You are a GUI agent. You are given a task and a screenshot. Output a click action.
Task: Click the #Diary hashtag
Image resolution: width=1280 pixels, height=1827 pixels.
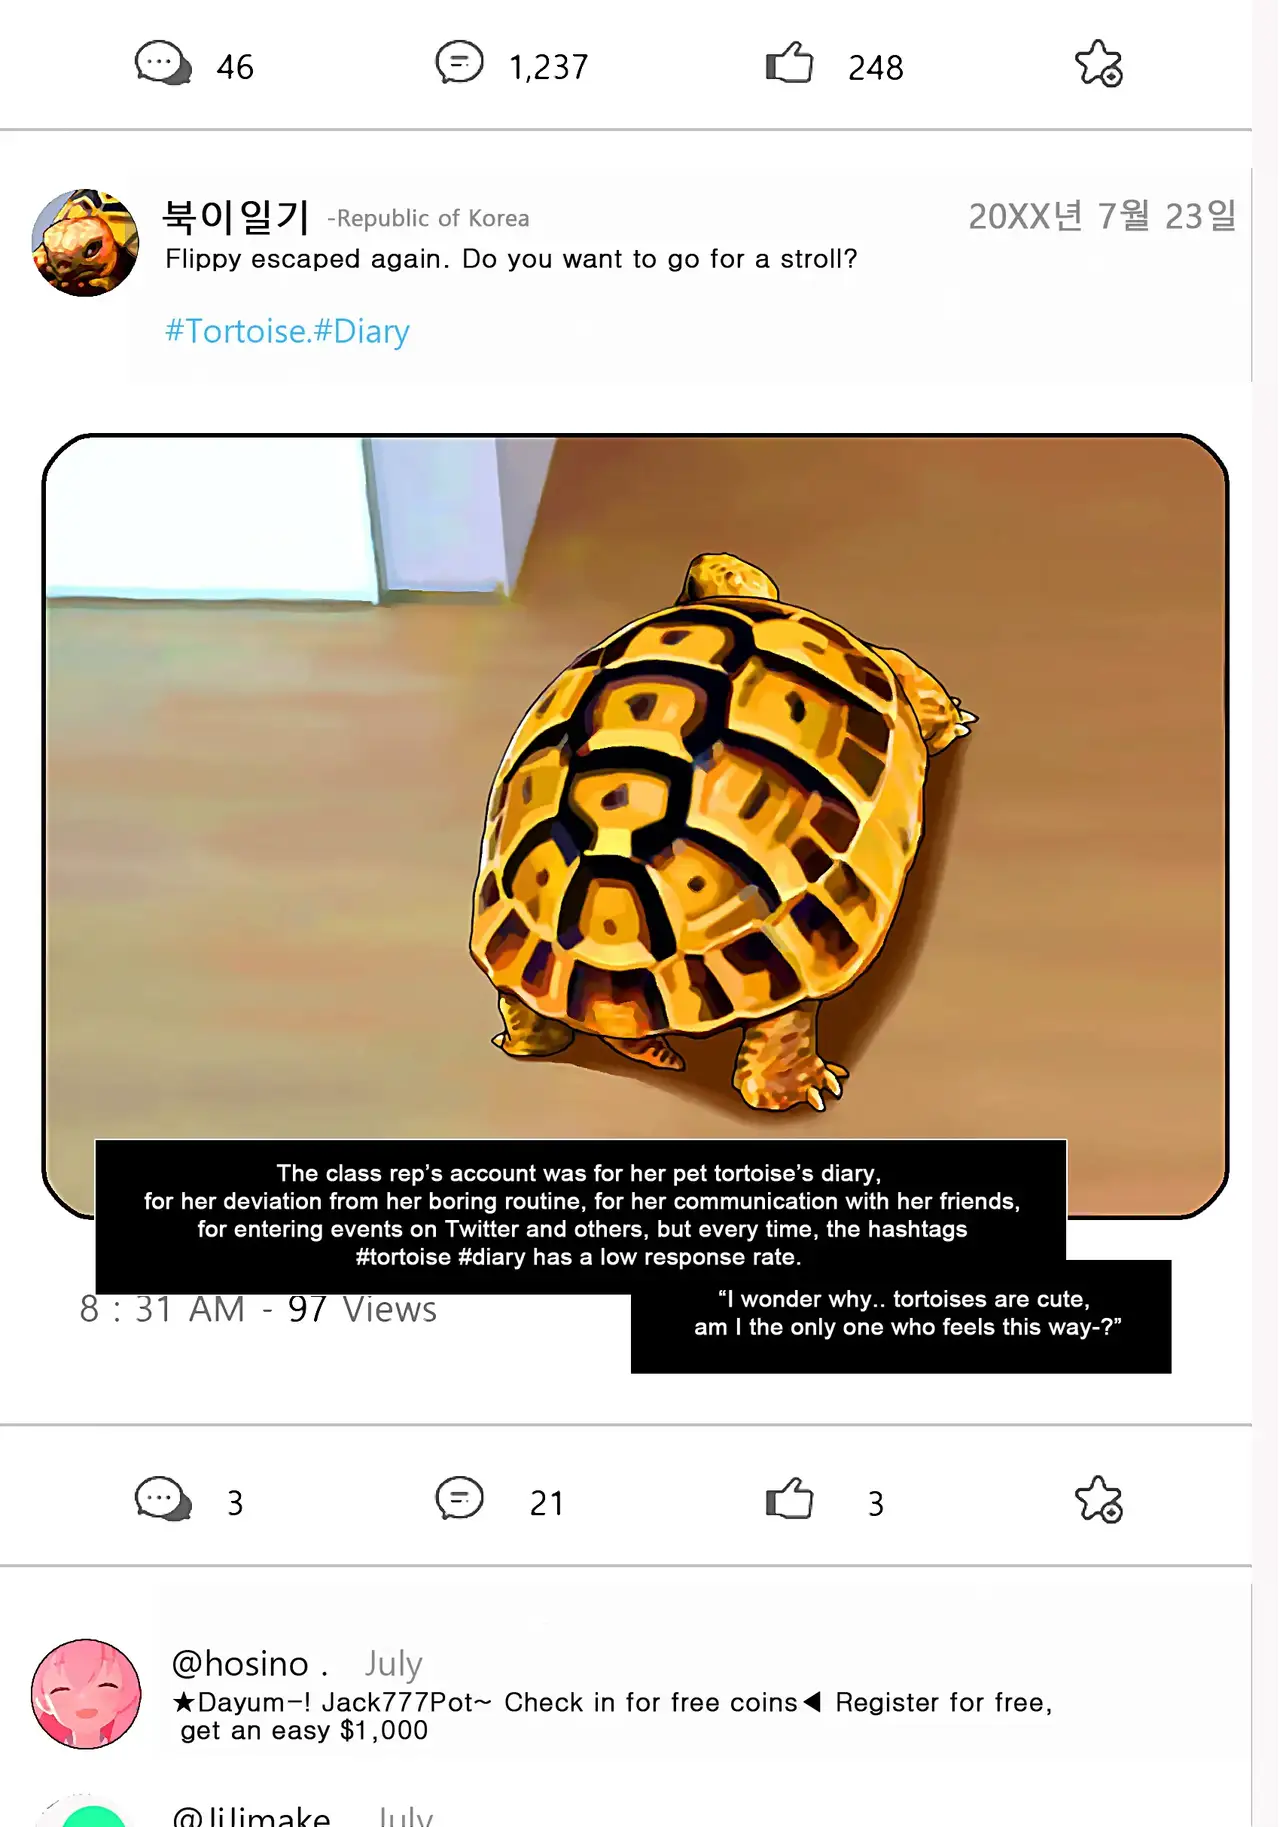point(361,331)
